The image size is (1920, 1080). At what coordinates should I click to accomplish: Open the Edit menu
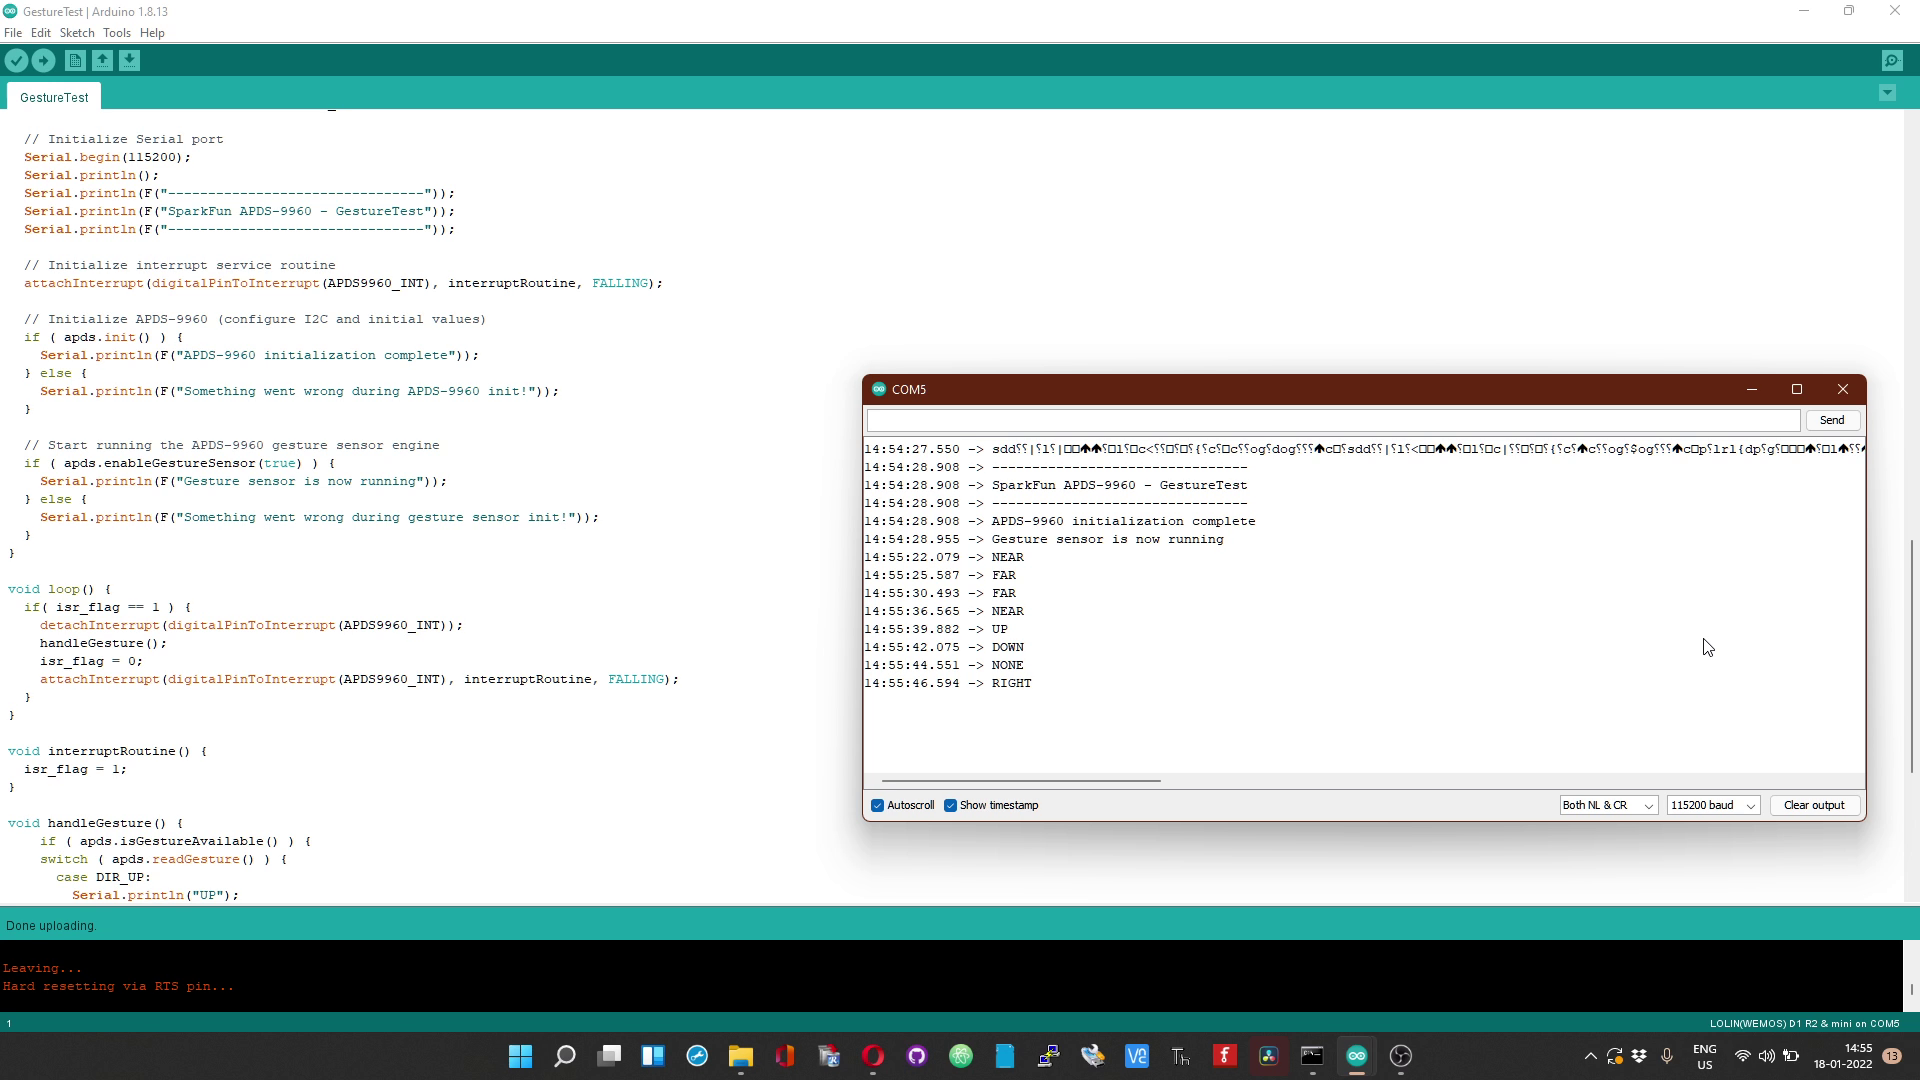[x=41, y=33]
